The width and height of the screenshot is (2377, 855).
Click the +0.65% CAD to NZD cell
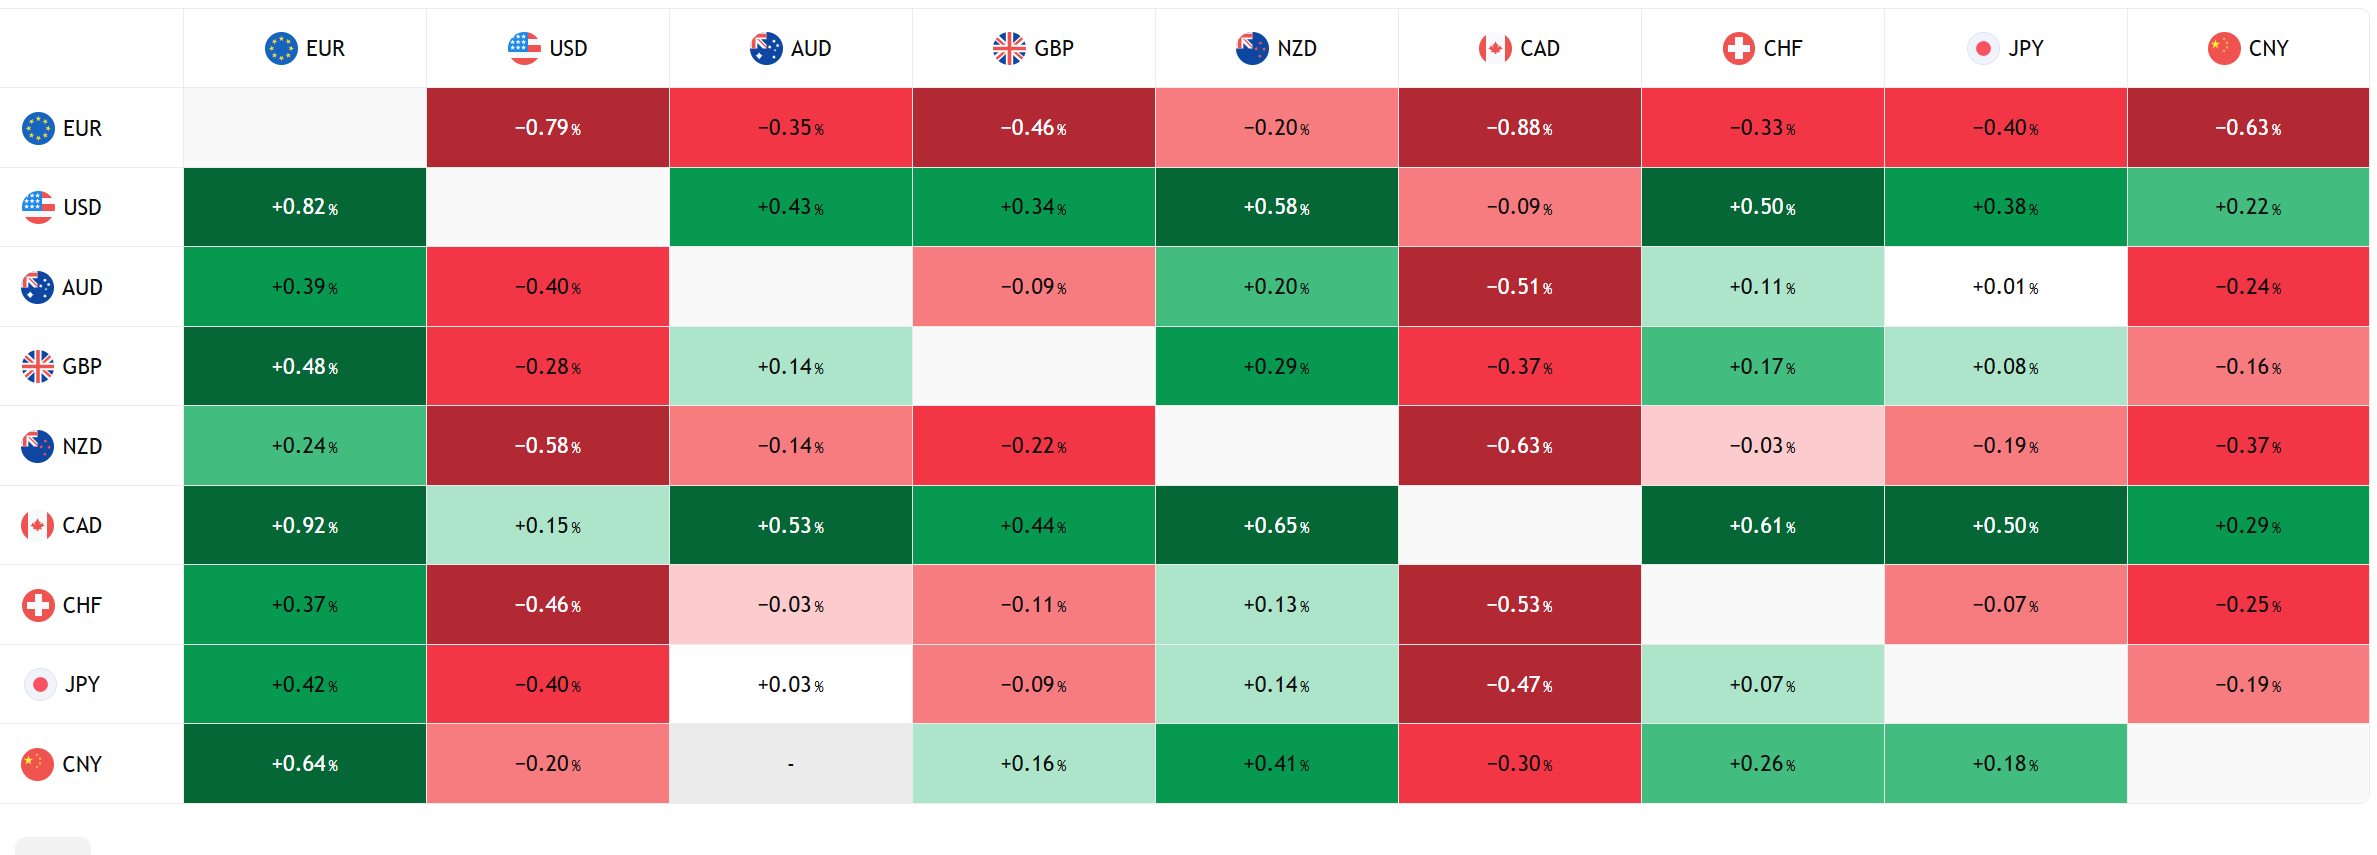pyautogui.click(x=1276, y=526)
